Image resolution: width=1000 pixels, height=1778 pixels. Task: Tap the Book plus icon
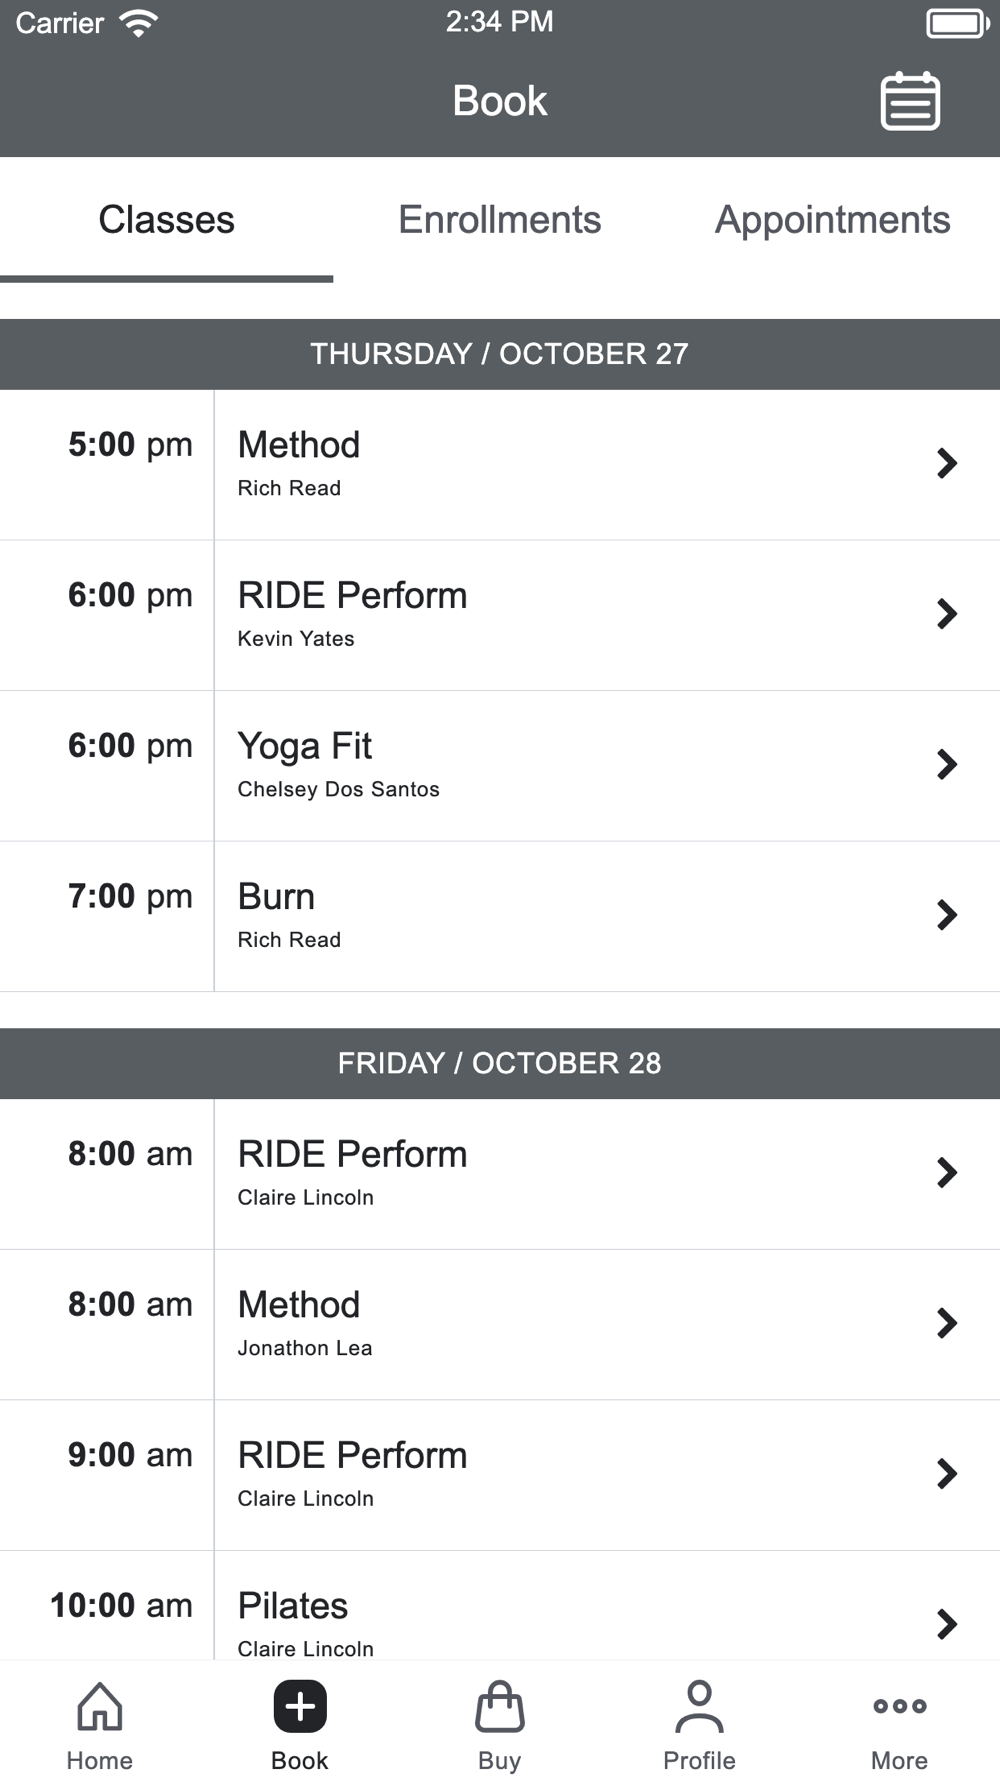(300, 1706)
